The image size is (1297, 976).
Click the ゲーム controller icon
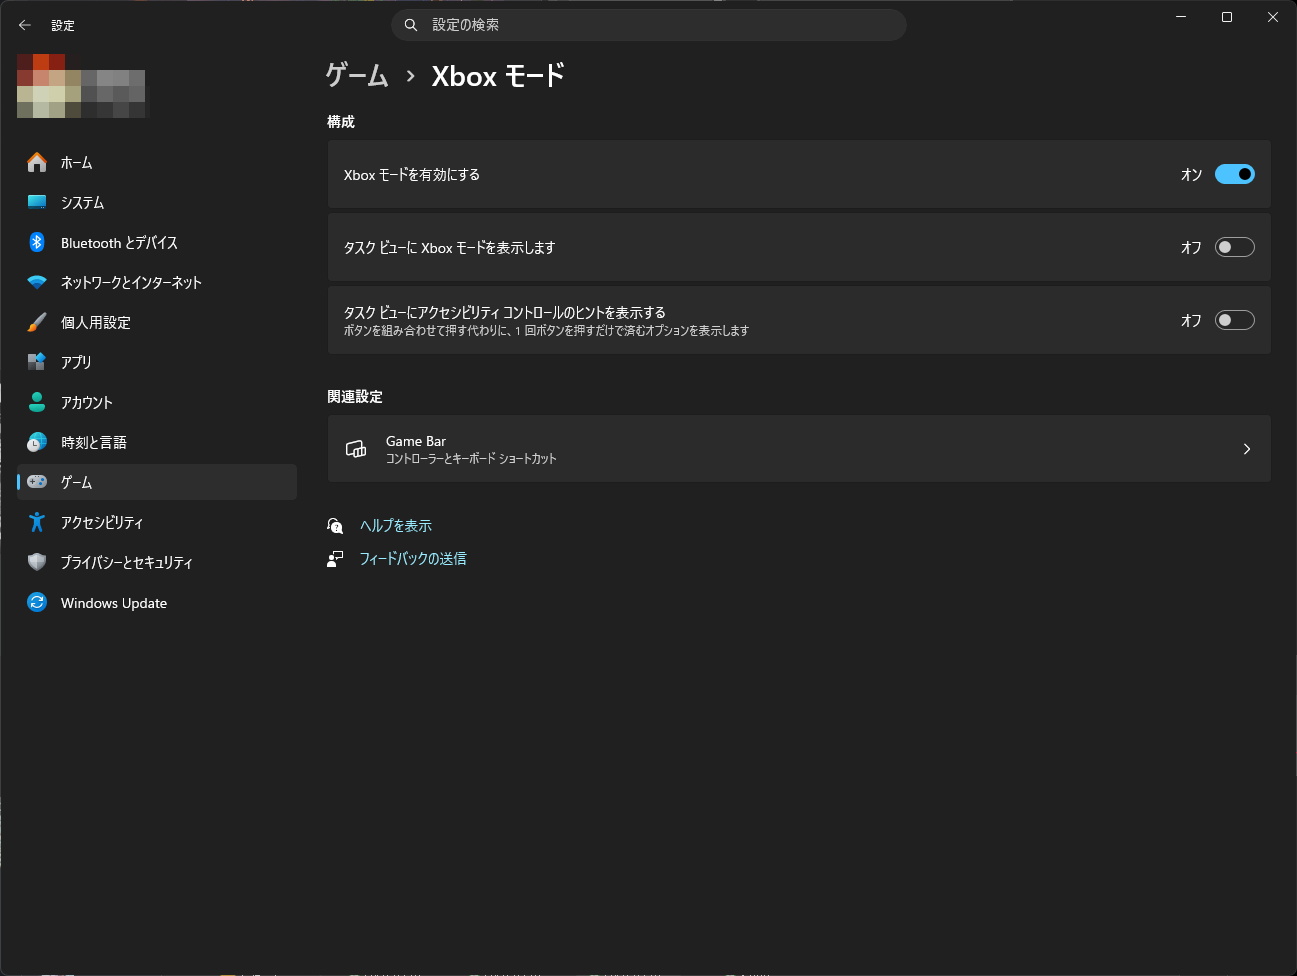[x=37, y=482]
